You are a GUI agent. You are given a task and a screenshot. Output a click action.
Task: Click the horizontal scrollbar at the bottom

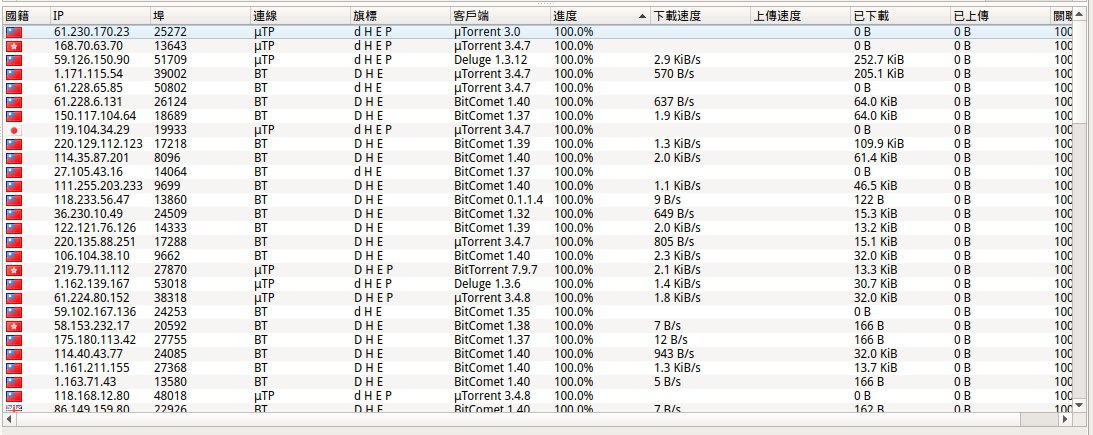coord(540,419)
